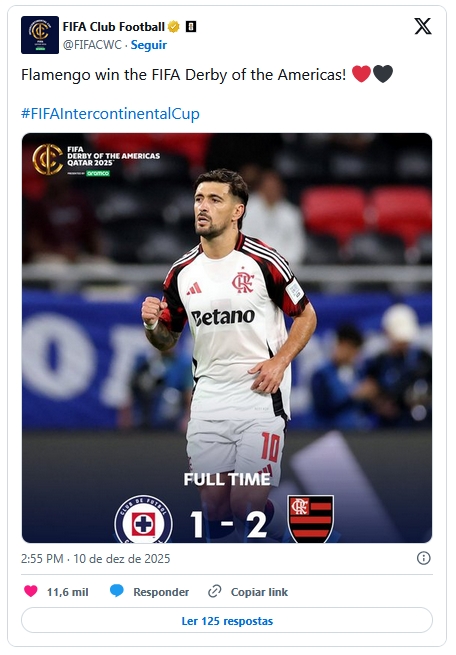Click the Responder label
Screen dimensions: 456x655
point(161,592)
